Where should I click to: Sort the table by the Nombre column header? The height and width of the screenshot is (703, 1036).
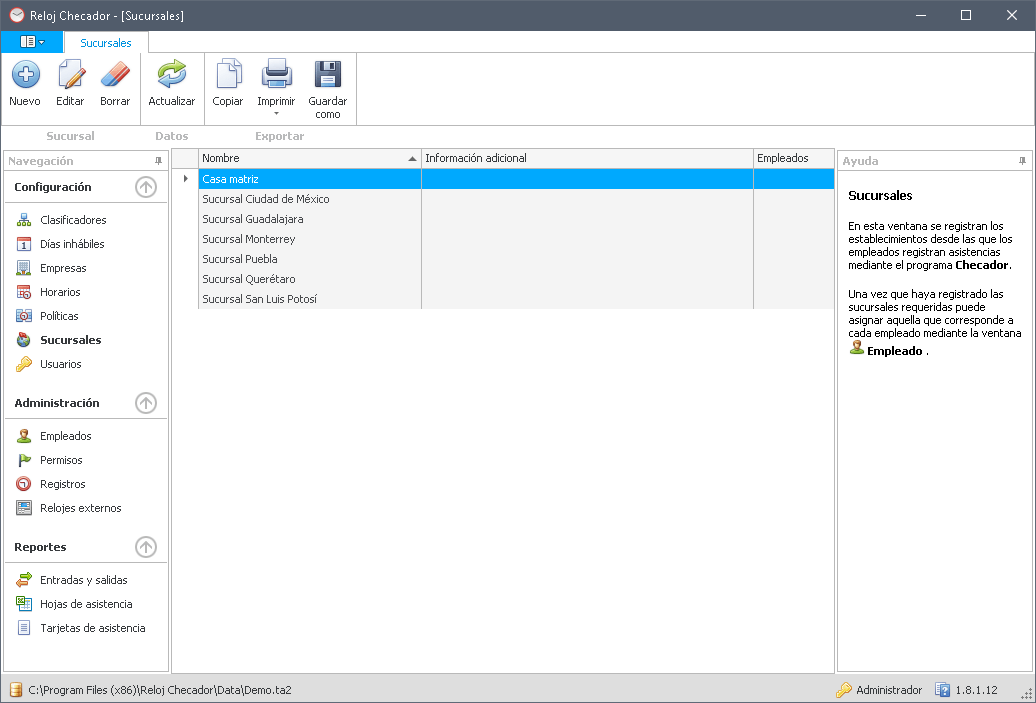300,158
